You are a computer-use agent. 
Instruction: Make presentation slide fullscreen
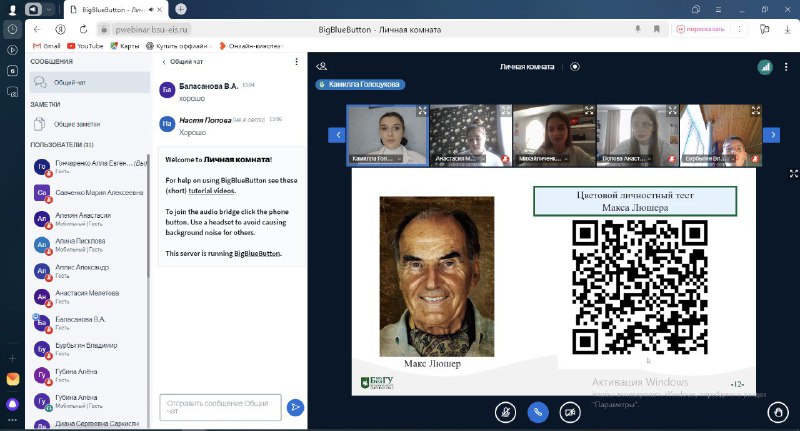pos(793,174)
